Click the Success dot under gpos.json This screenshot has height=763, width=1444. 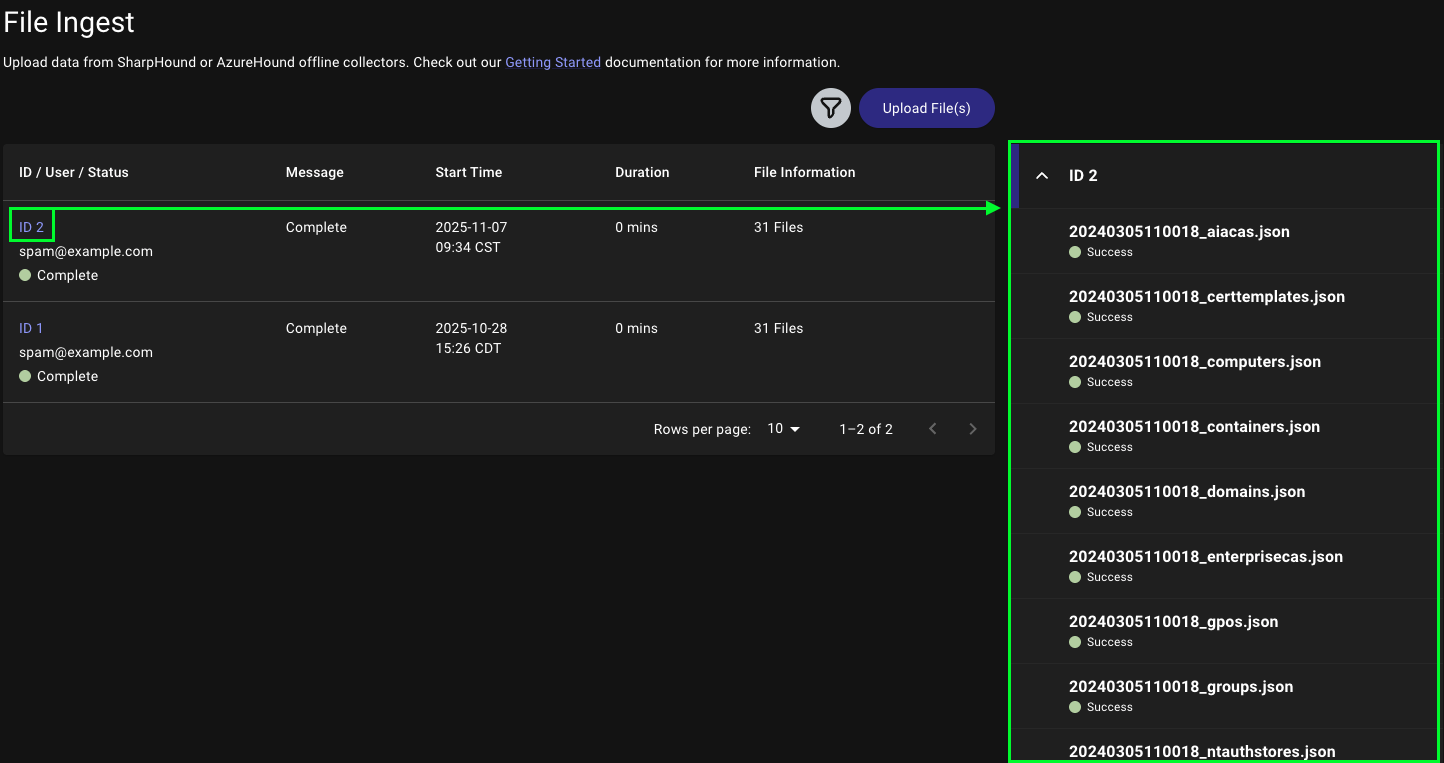pos(1075,642)
